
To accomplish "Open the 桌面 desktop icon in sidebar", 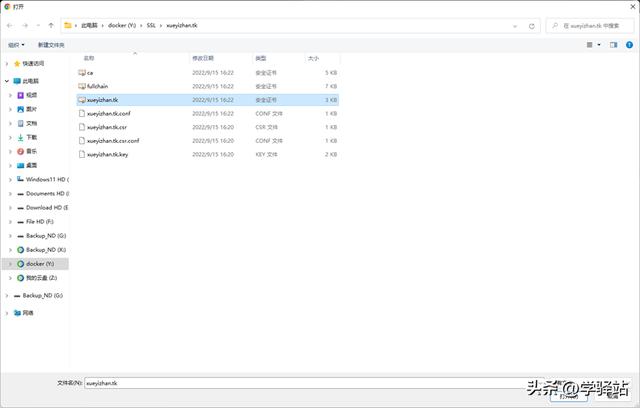I will coord(20,165).
